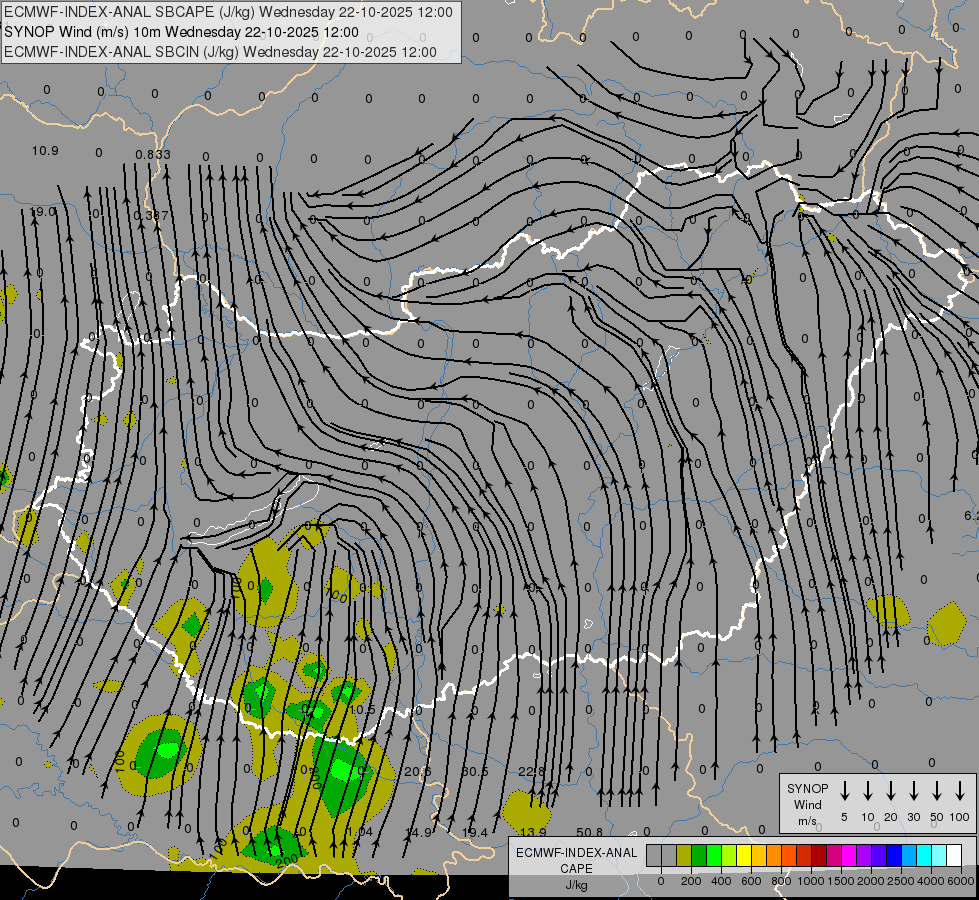Viewport: 979px width, 900px height.
Task: Click the map value '0.387'
Action: (x=151, y=215)
